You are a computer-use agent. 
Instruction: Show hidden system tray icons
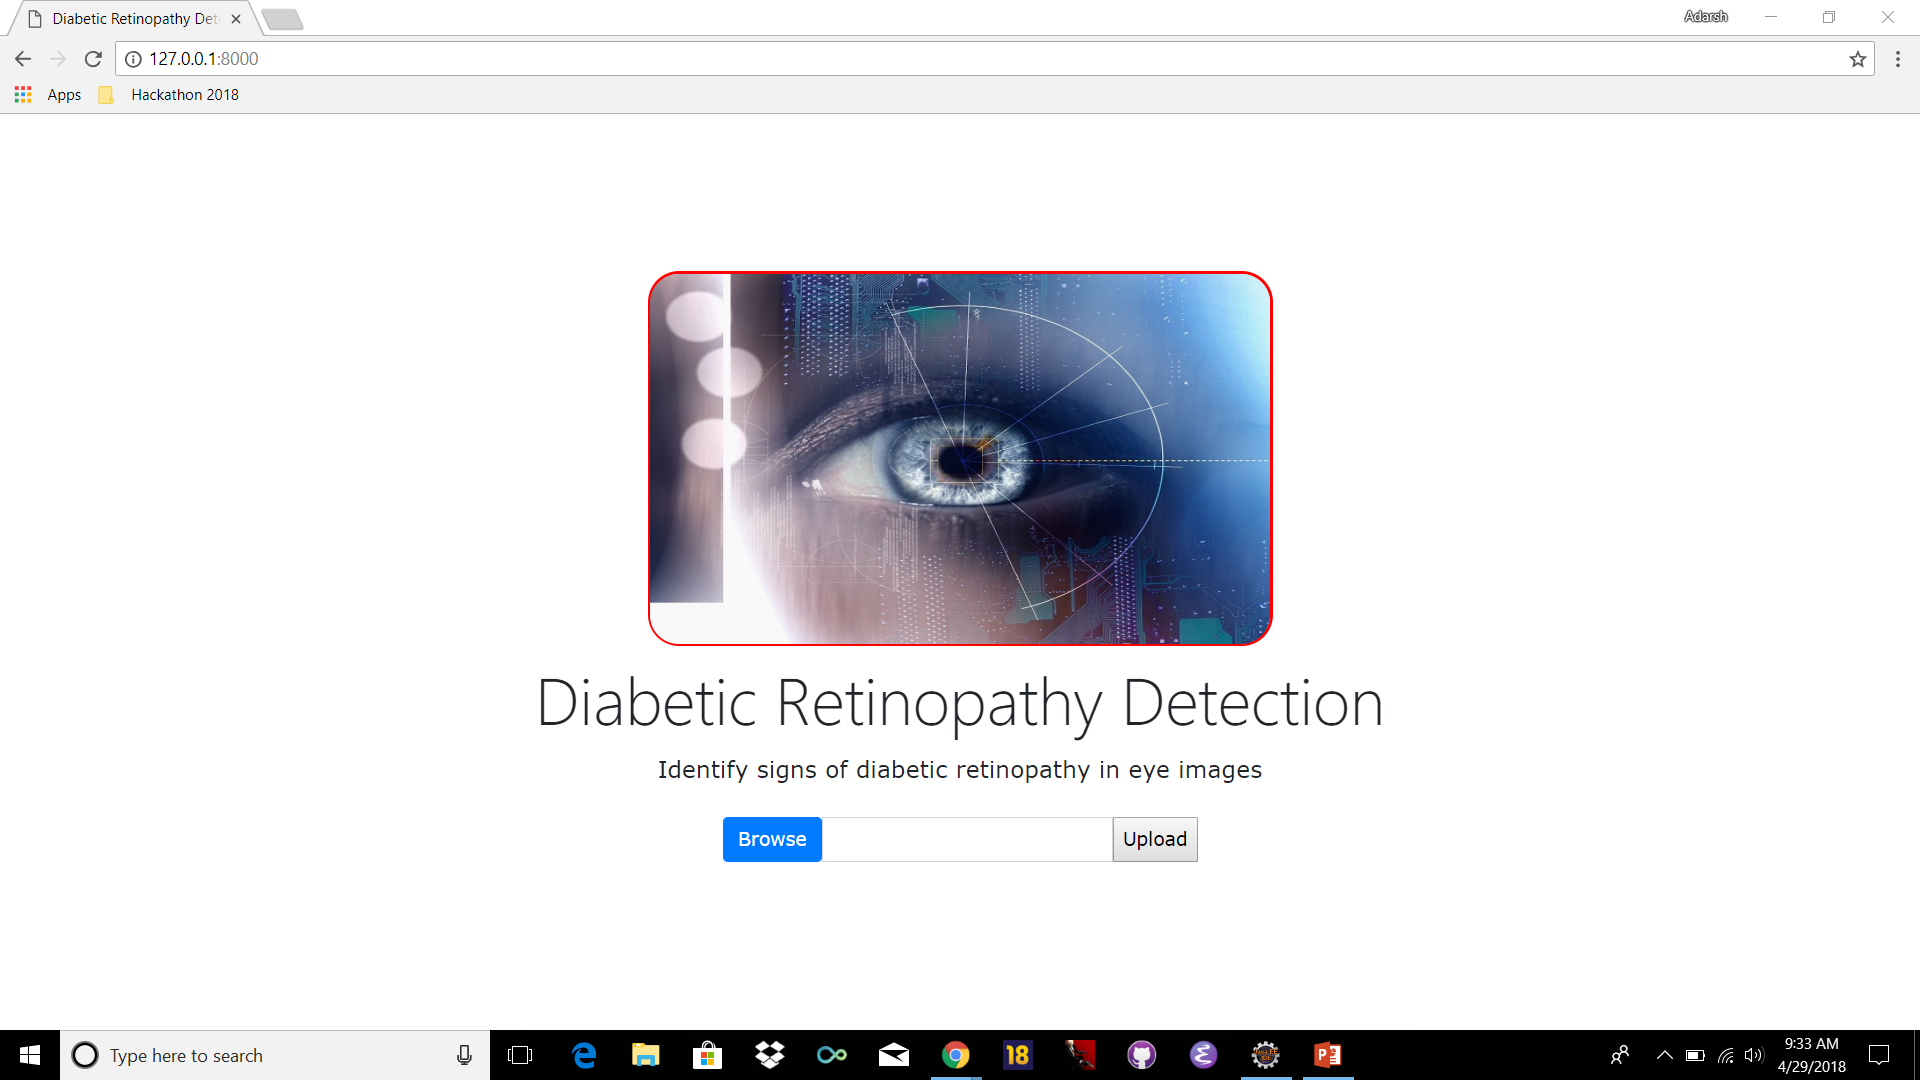tap(1664, 1055)
